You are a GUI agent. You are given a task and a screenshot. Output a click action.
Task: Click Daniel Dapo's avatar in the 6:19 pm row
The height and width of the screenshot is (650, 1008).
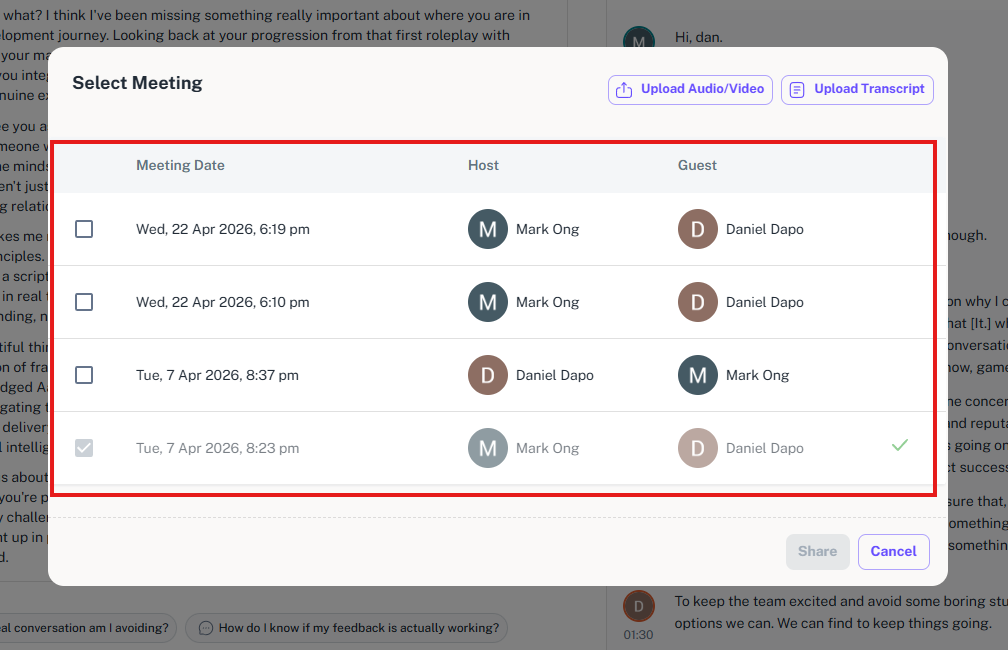698,229
